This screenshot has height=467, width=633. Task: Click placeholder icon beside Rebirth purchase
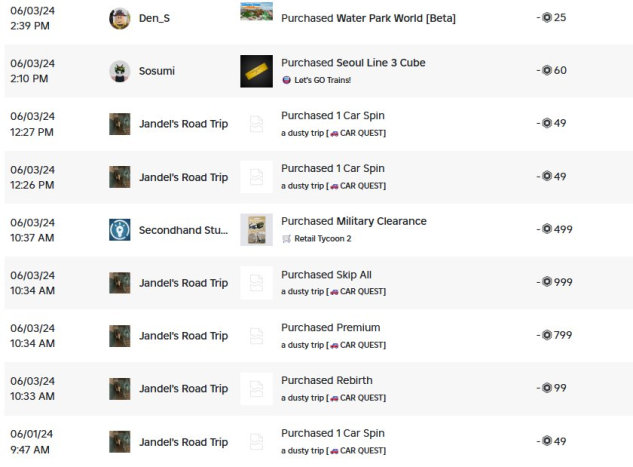[257, 389]
